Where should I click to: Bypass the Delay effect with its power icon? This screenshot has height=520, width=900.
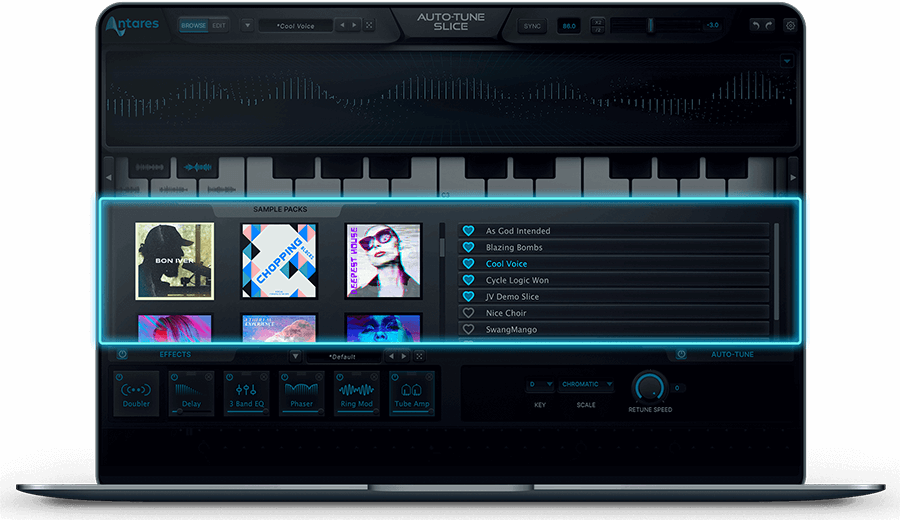[174, 377]
